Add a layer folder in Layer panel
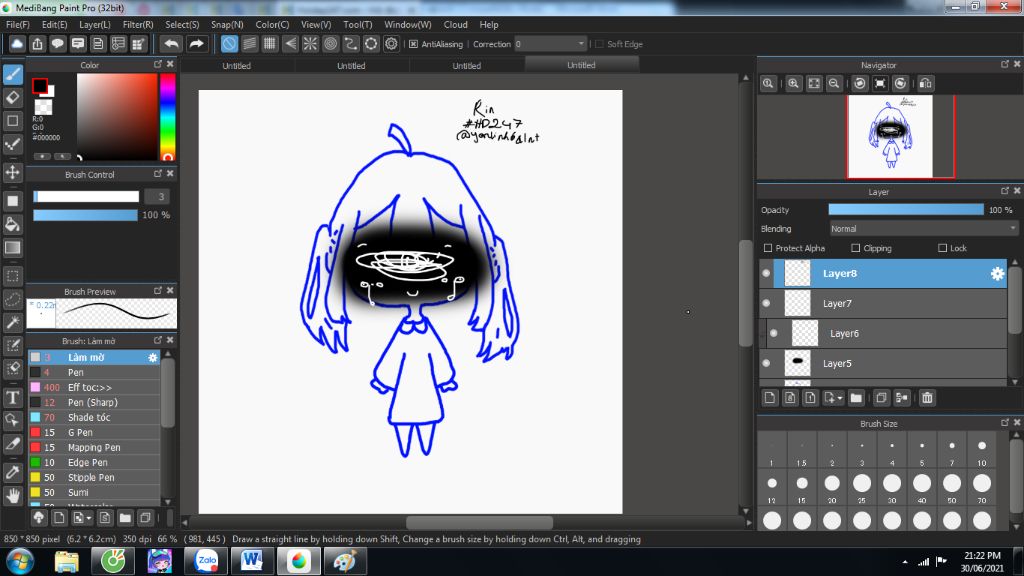Viewport: 1024px width, 576px height. [x=856, y=398]
